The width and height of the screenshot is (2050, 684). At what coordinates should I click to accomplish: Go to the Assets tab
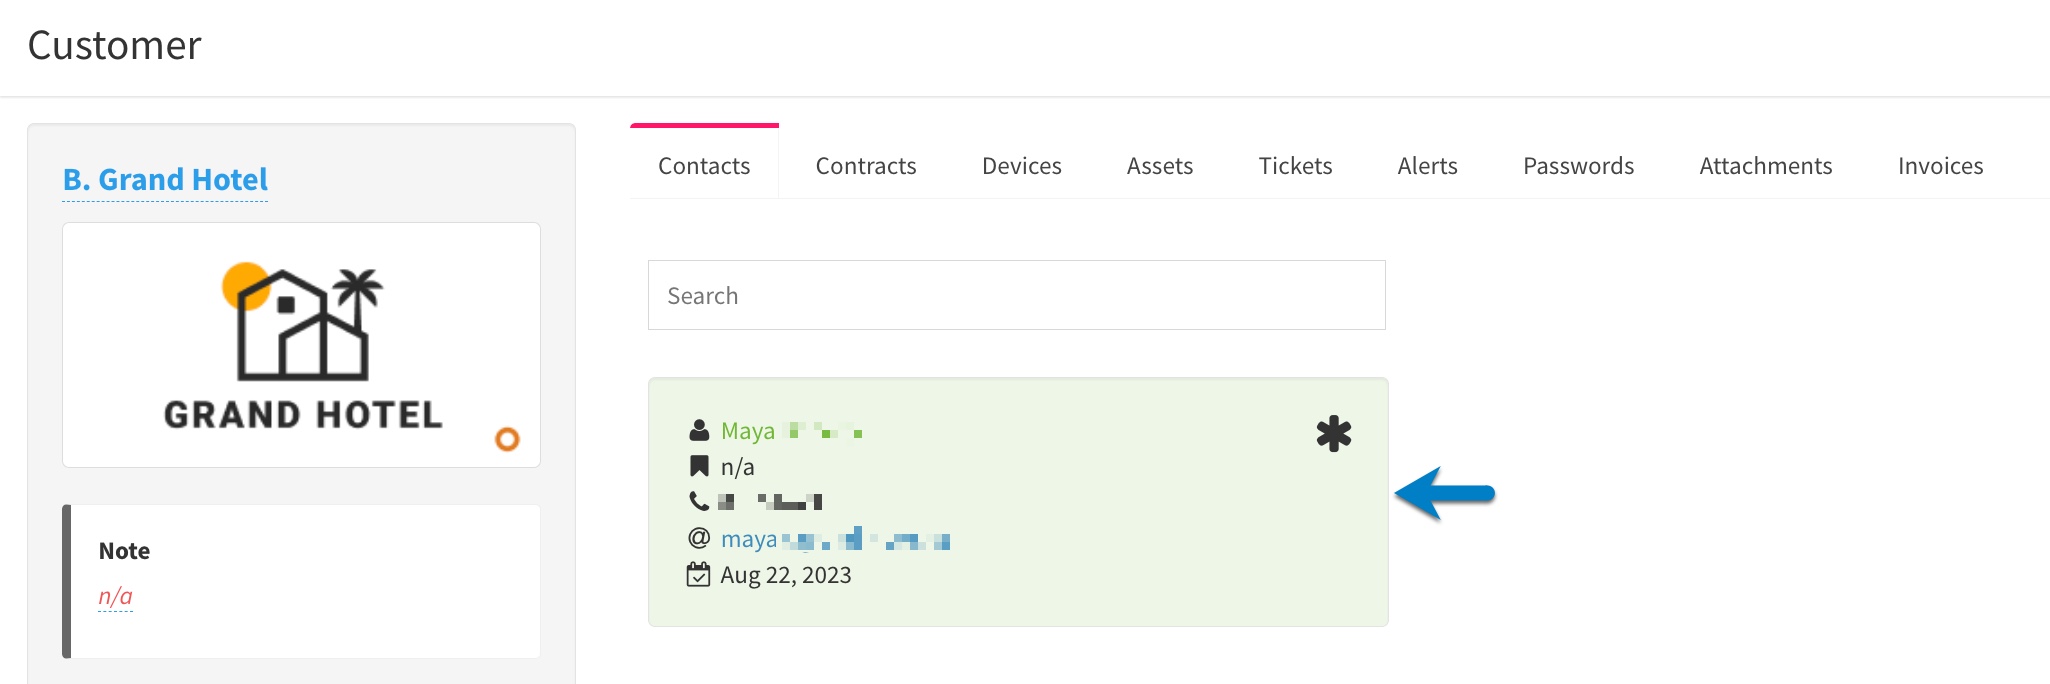pyautogui.click(x=1160, y=166)
